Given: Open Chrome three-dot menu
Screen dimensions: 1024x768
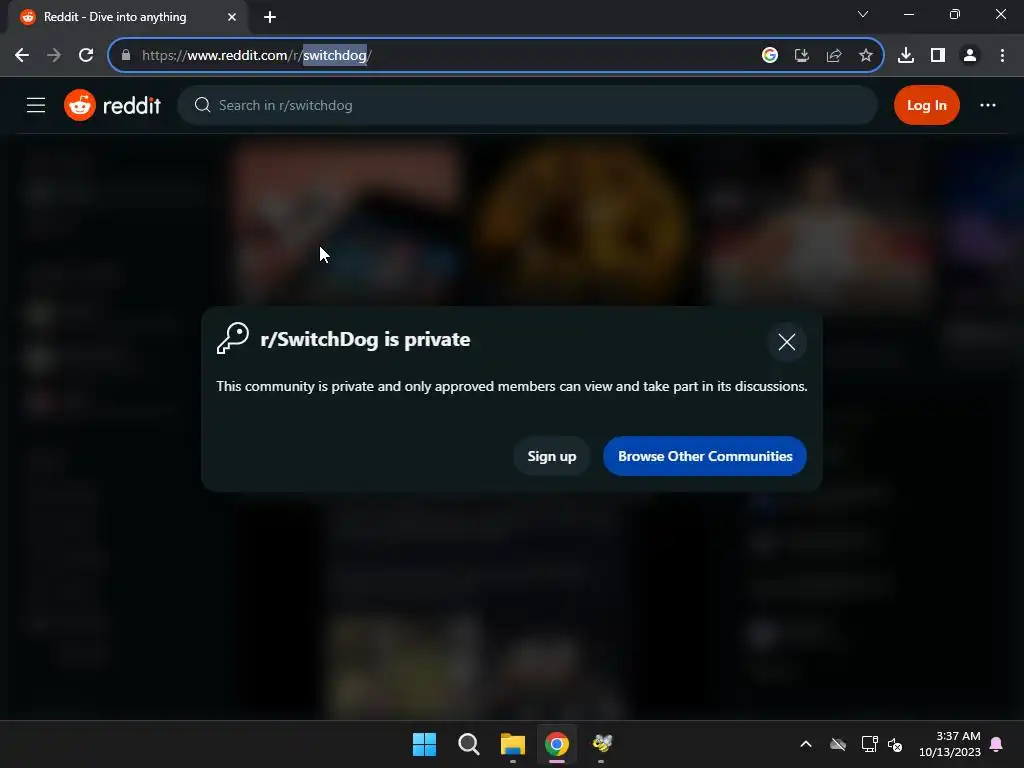Looking at the screenshot, I should point(1002,56).
